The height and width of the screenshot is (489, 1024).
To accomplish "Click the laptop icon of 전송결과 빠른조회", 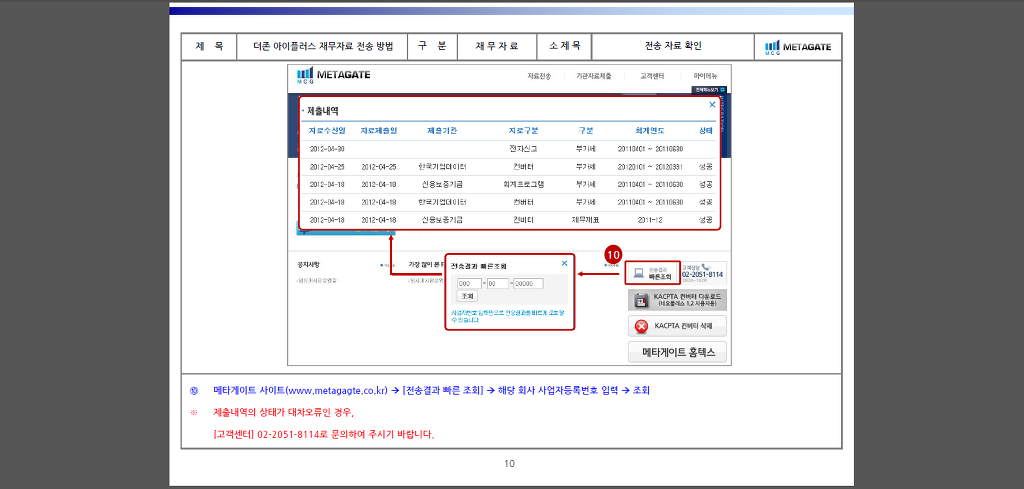I will [639, 272].
